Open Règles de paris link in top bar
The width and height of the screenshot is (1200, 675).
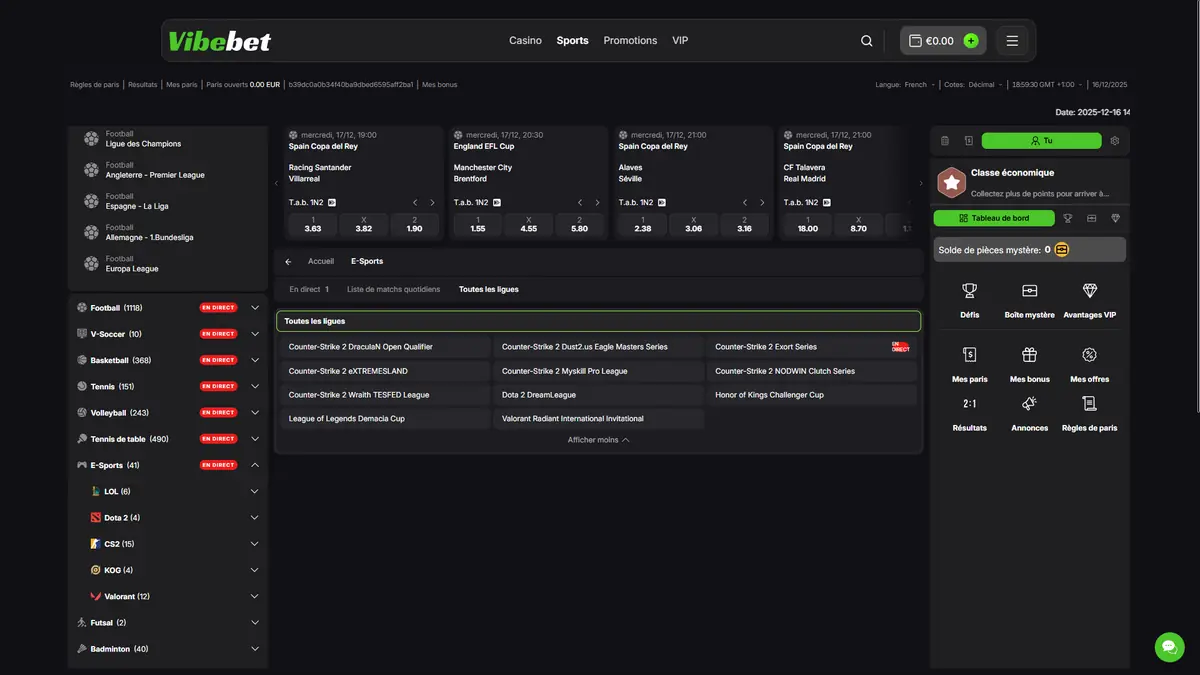click(x=95, y=85)
